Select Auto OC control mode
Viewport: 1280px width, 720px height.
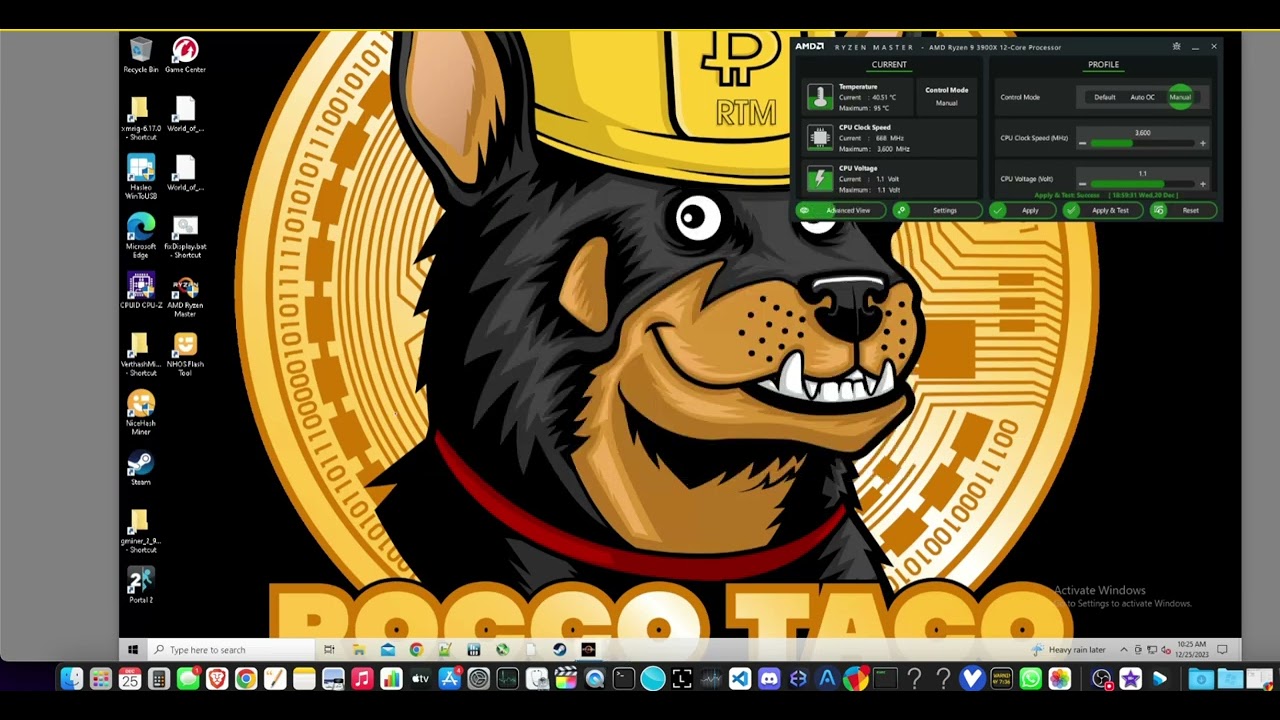(x=1142, y=97)
